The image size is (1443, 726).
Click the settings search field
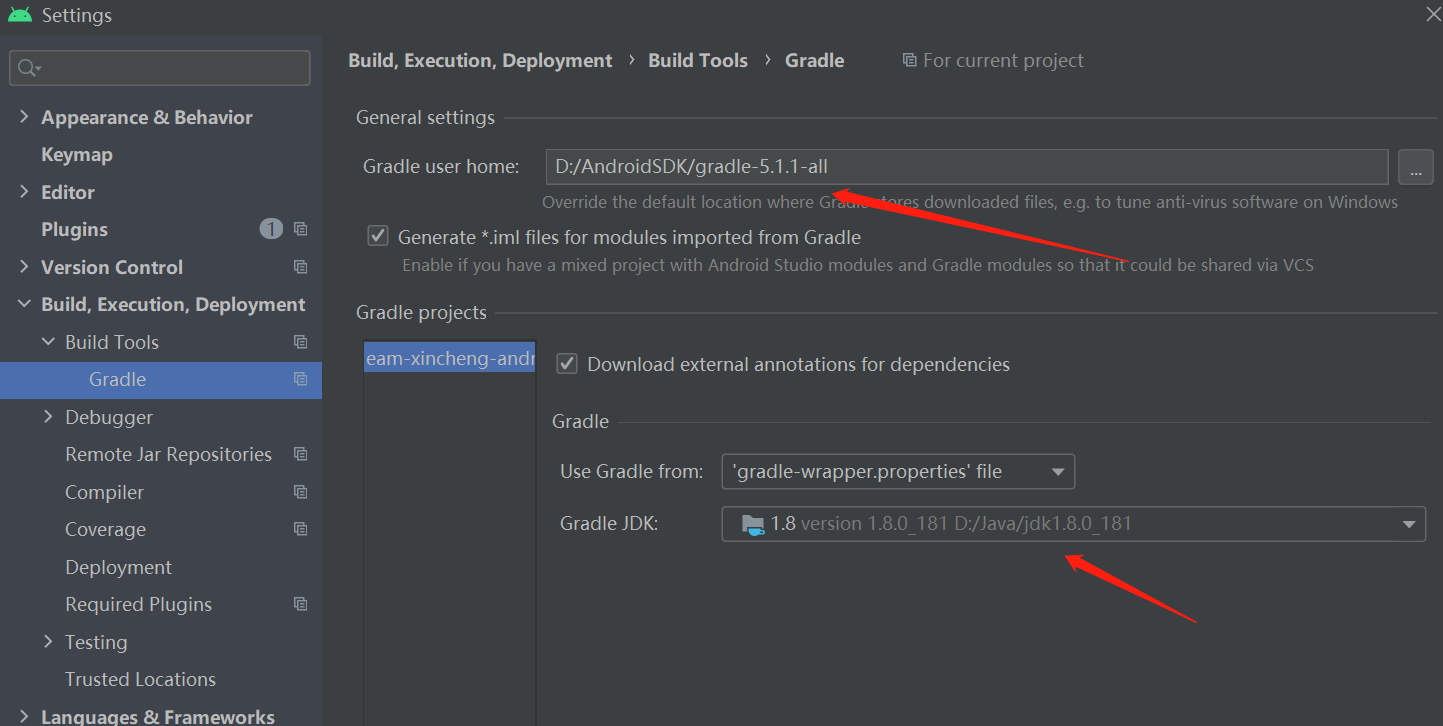click(160, 68)
